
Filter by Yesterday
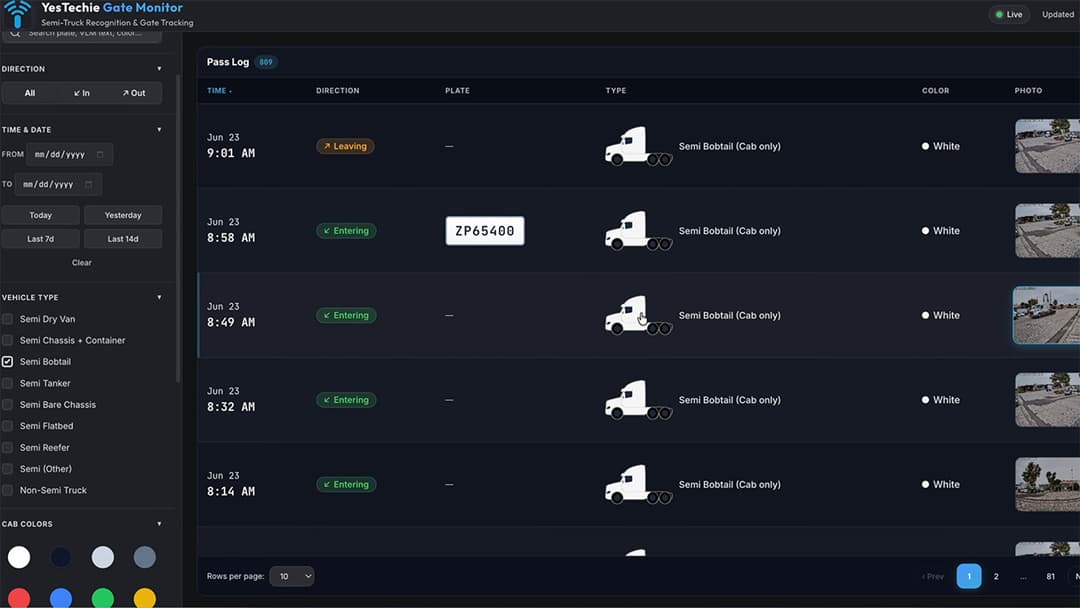[123, 216]
